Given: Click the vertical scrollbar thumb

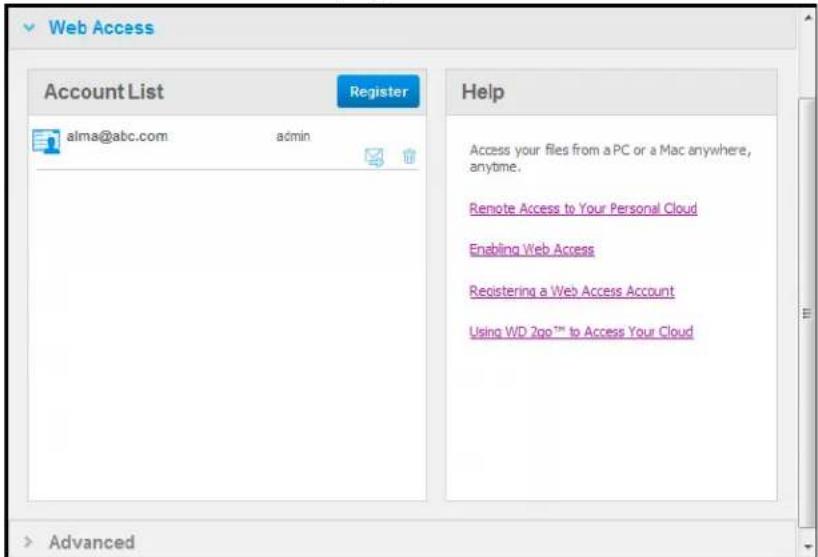Looking at the screenshot, I should coord(807,313).
